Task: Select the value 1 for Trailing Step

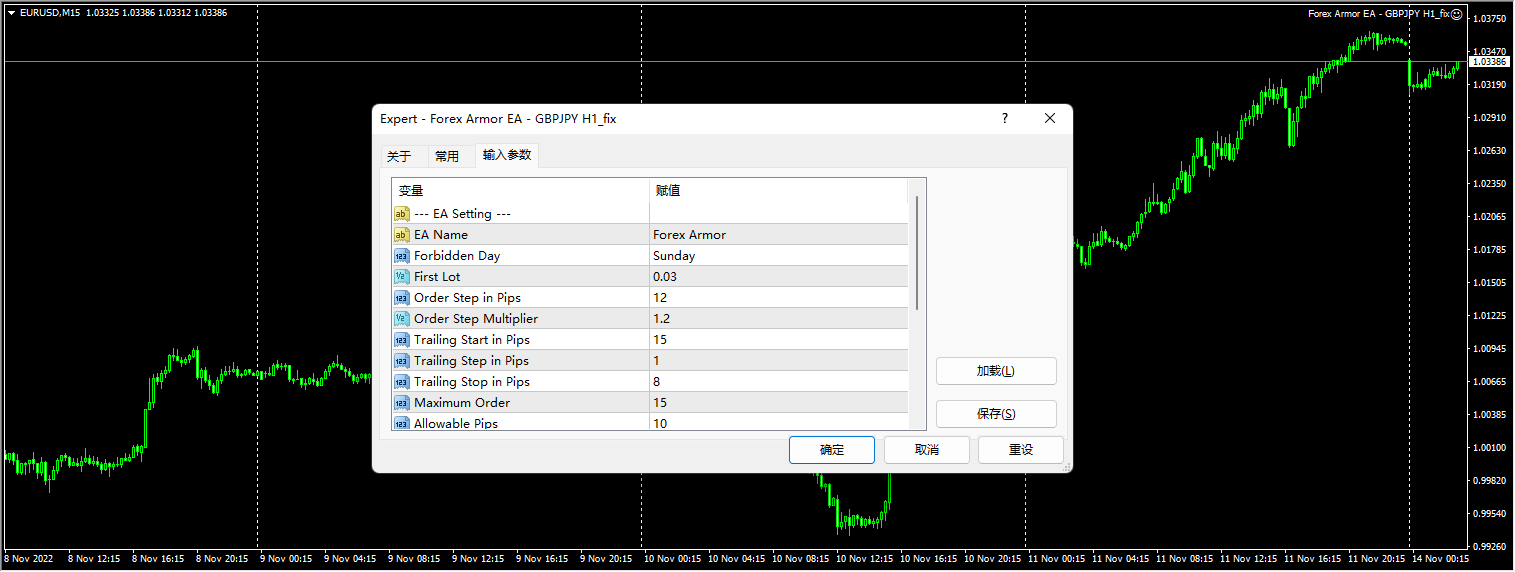Action: pos(779,361)
